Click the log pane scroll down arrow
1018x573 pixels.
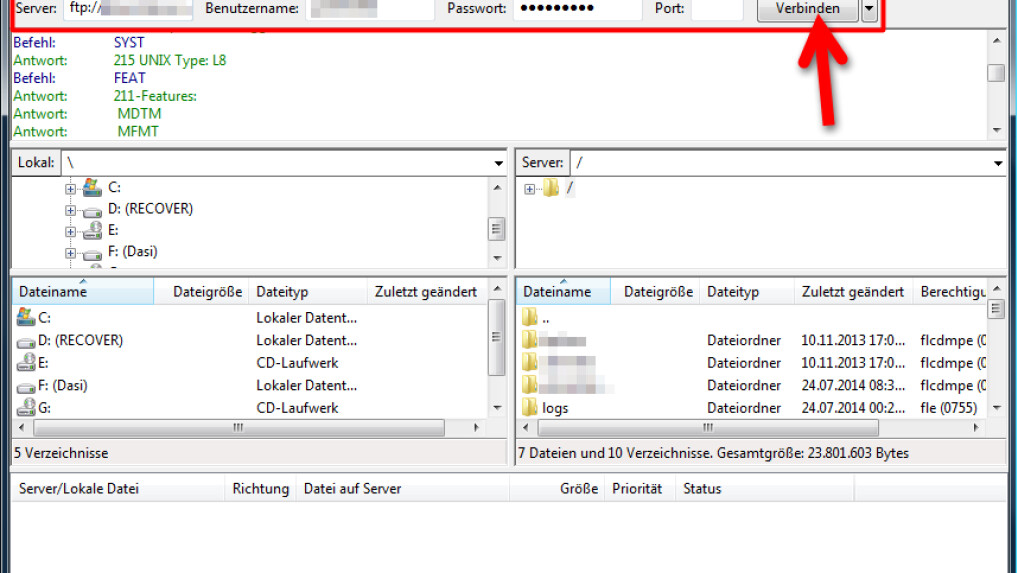[997, 130]
